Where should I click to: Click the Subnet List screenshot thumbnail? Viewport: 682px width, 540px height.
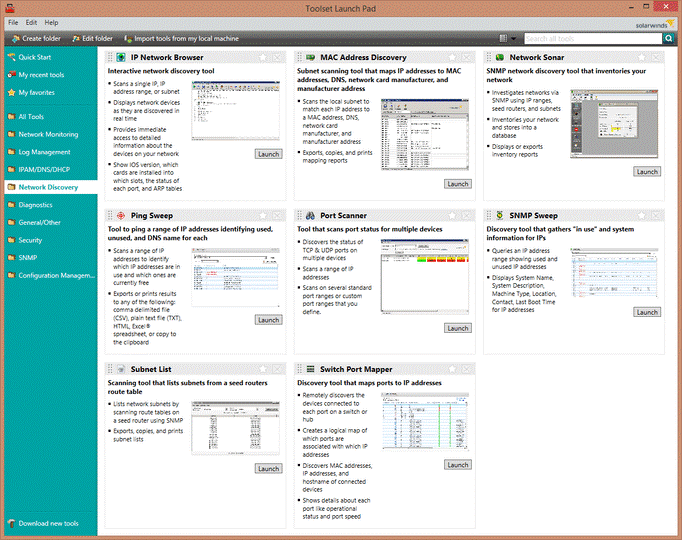pos(235,428)
